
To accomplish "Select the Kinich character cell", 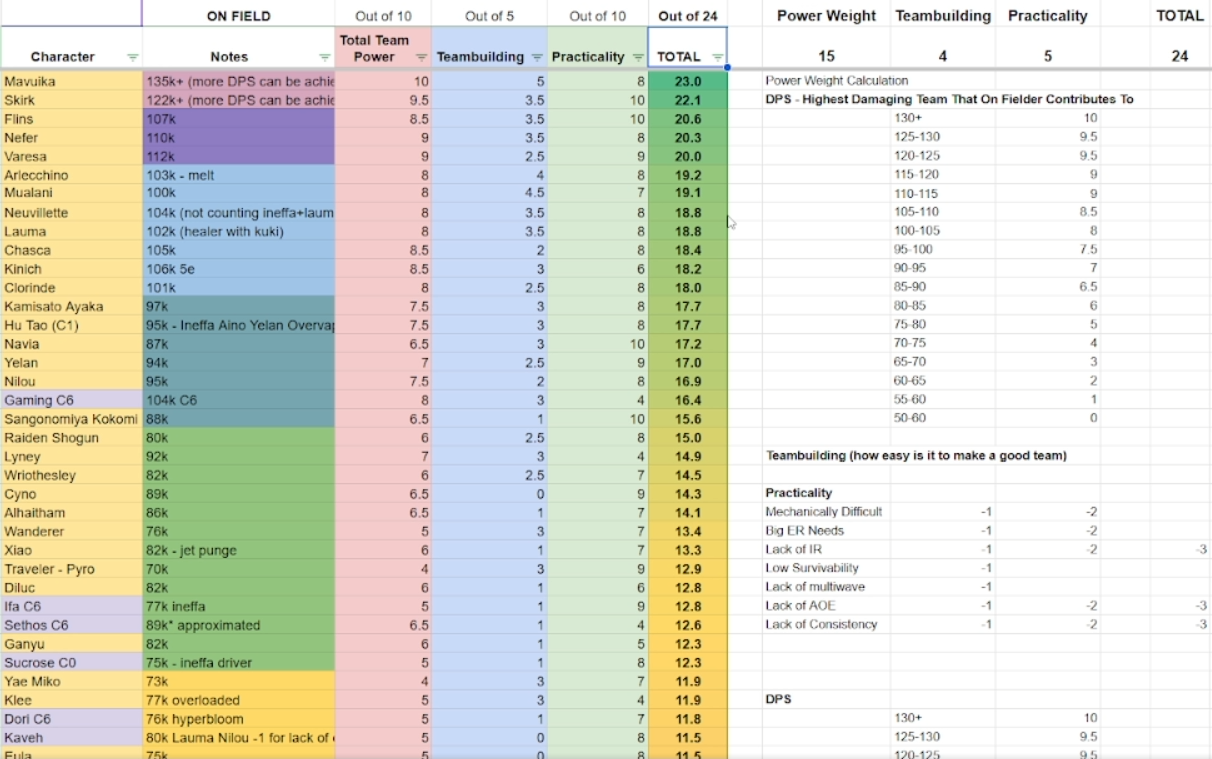I will [71, 269].
